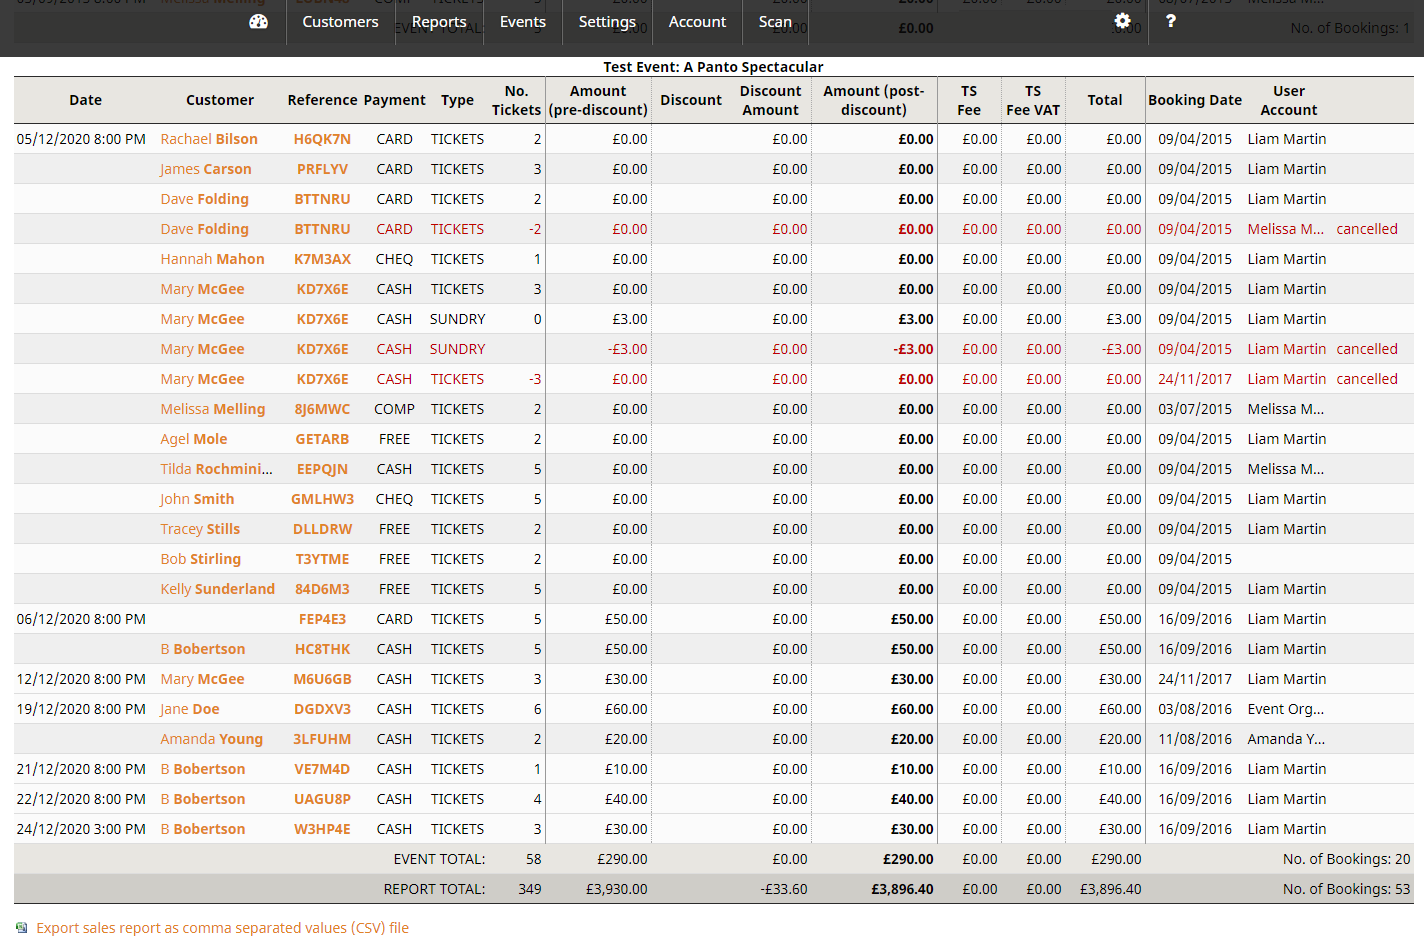Open booking reference GETARB

click(x=322, y=439)
